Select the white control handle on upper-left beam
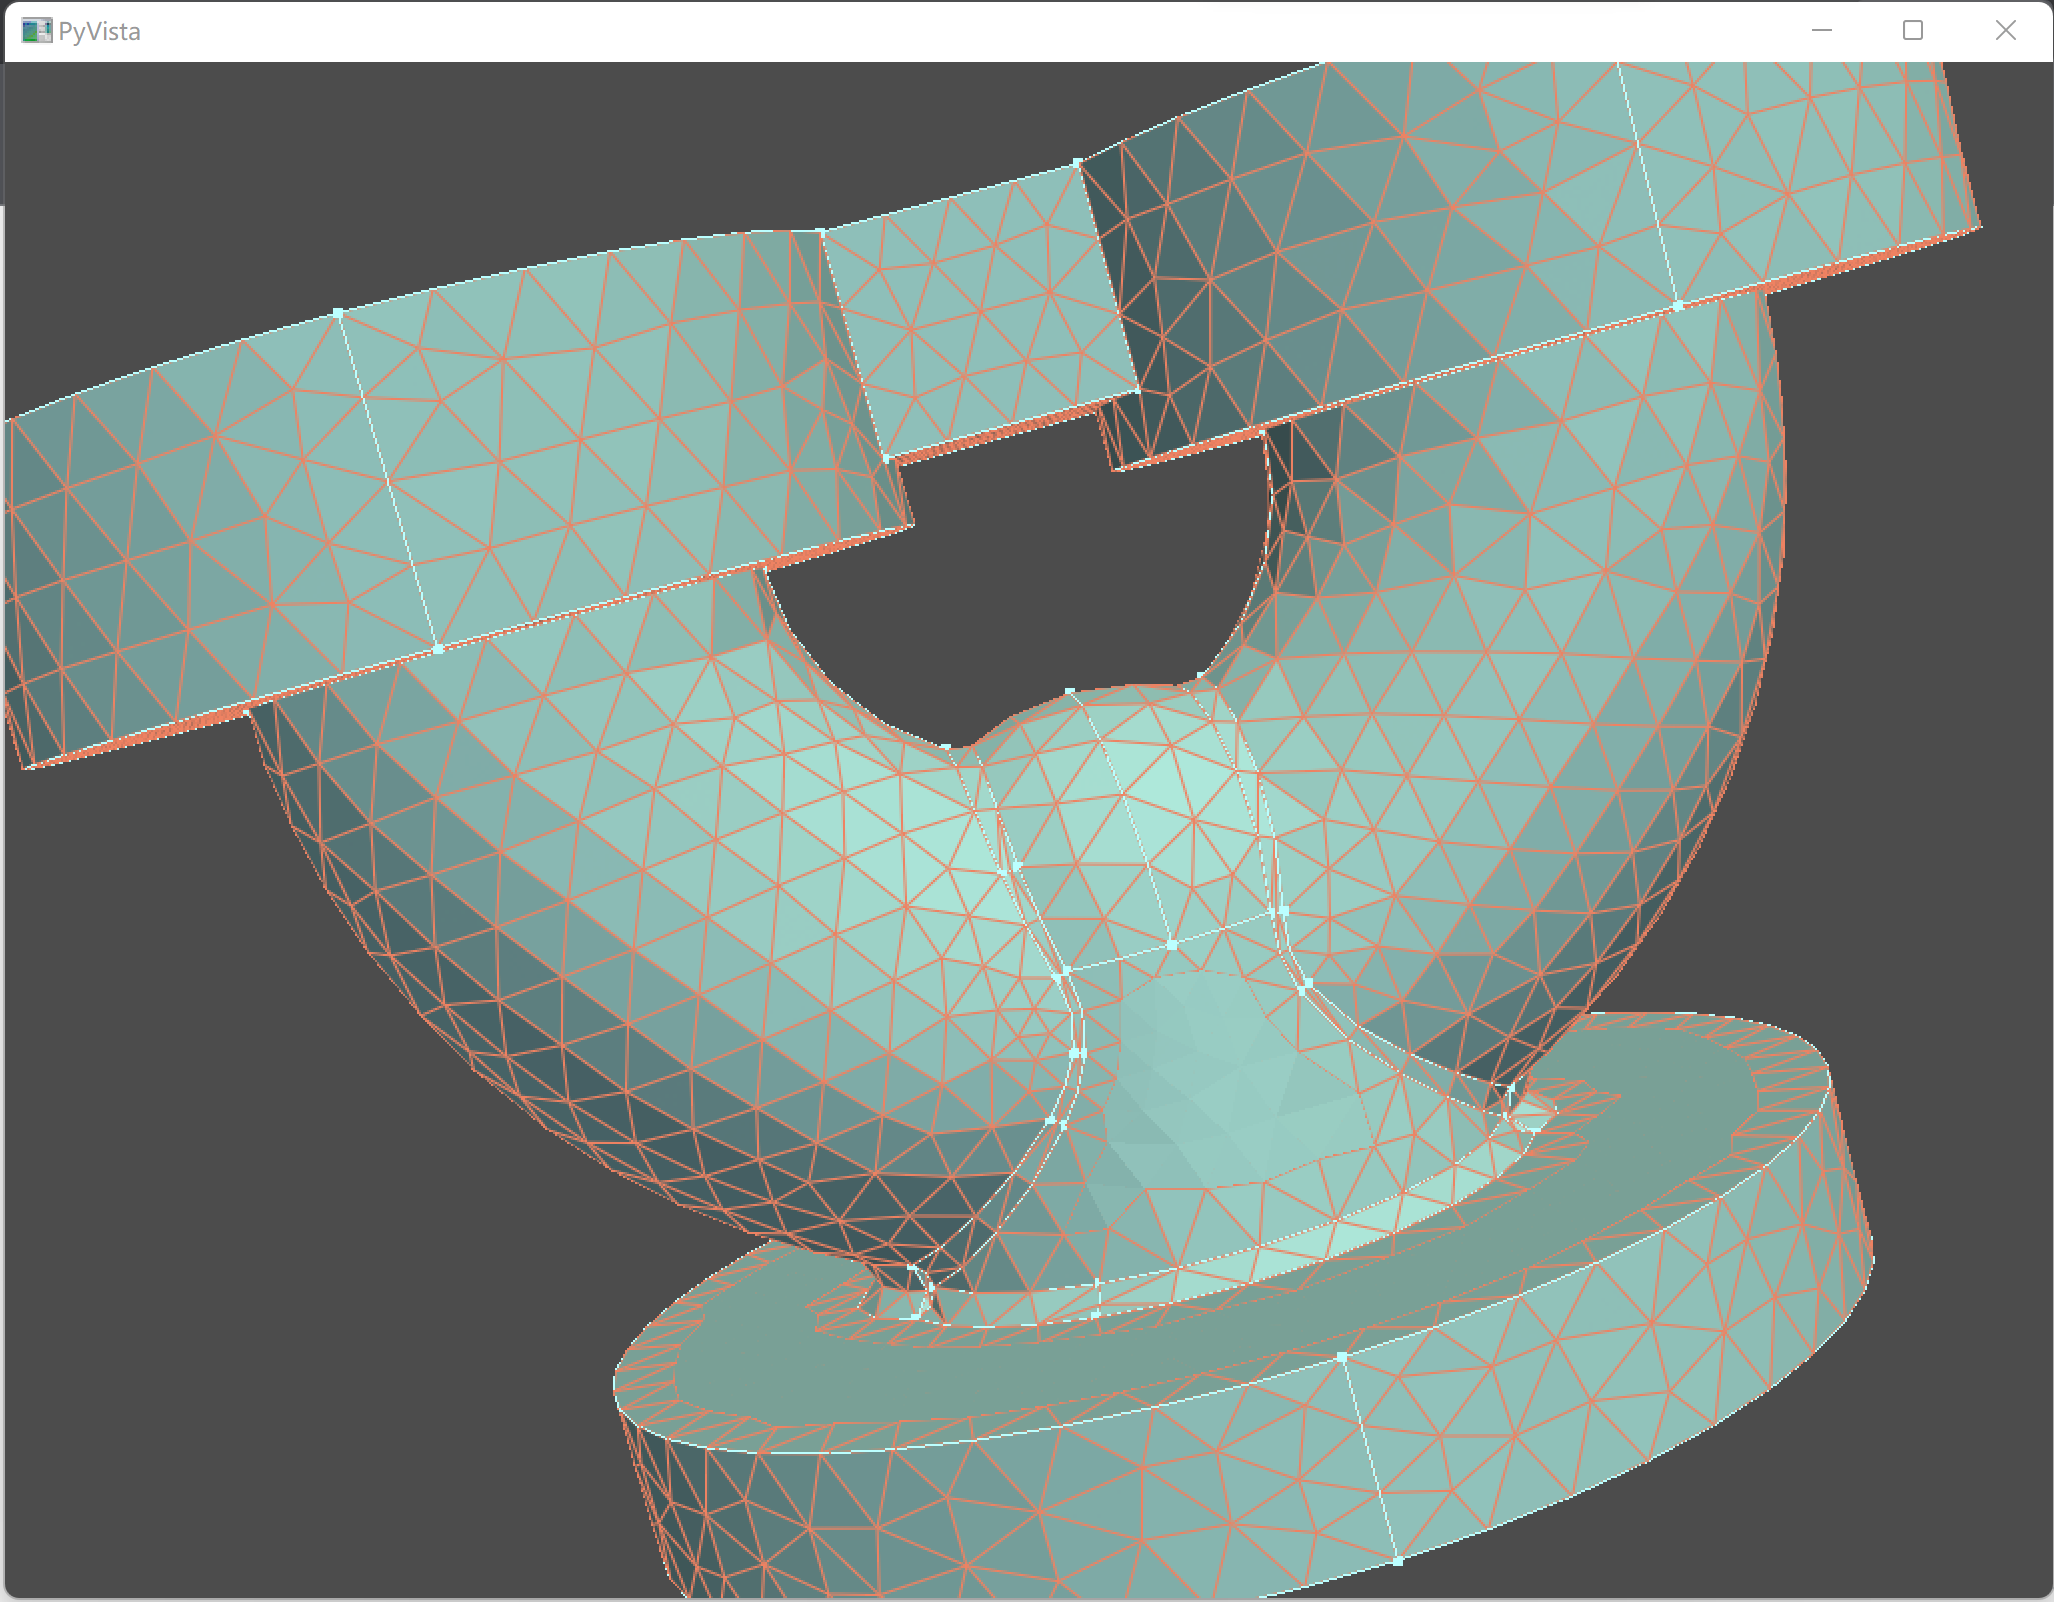 [338, 312]
